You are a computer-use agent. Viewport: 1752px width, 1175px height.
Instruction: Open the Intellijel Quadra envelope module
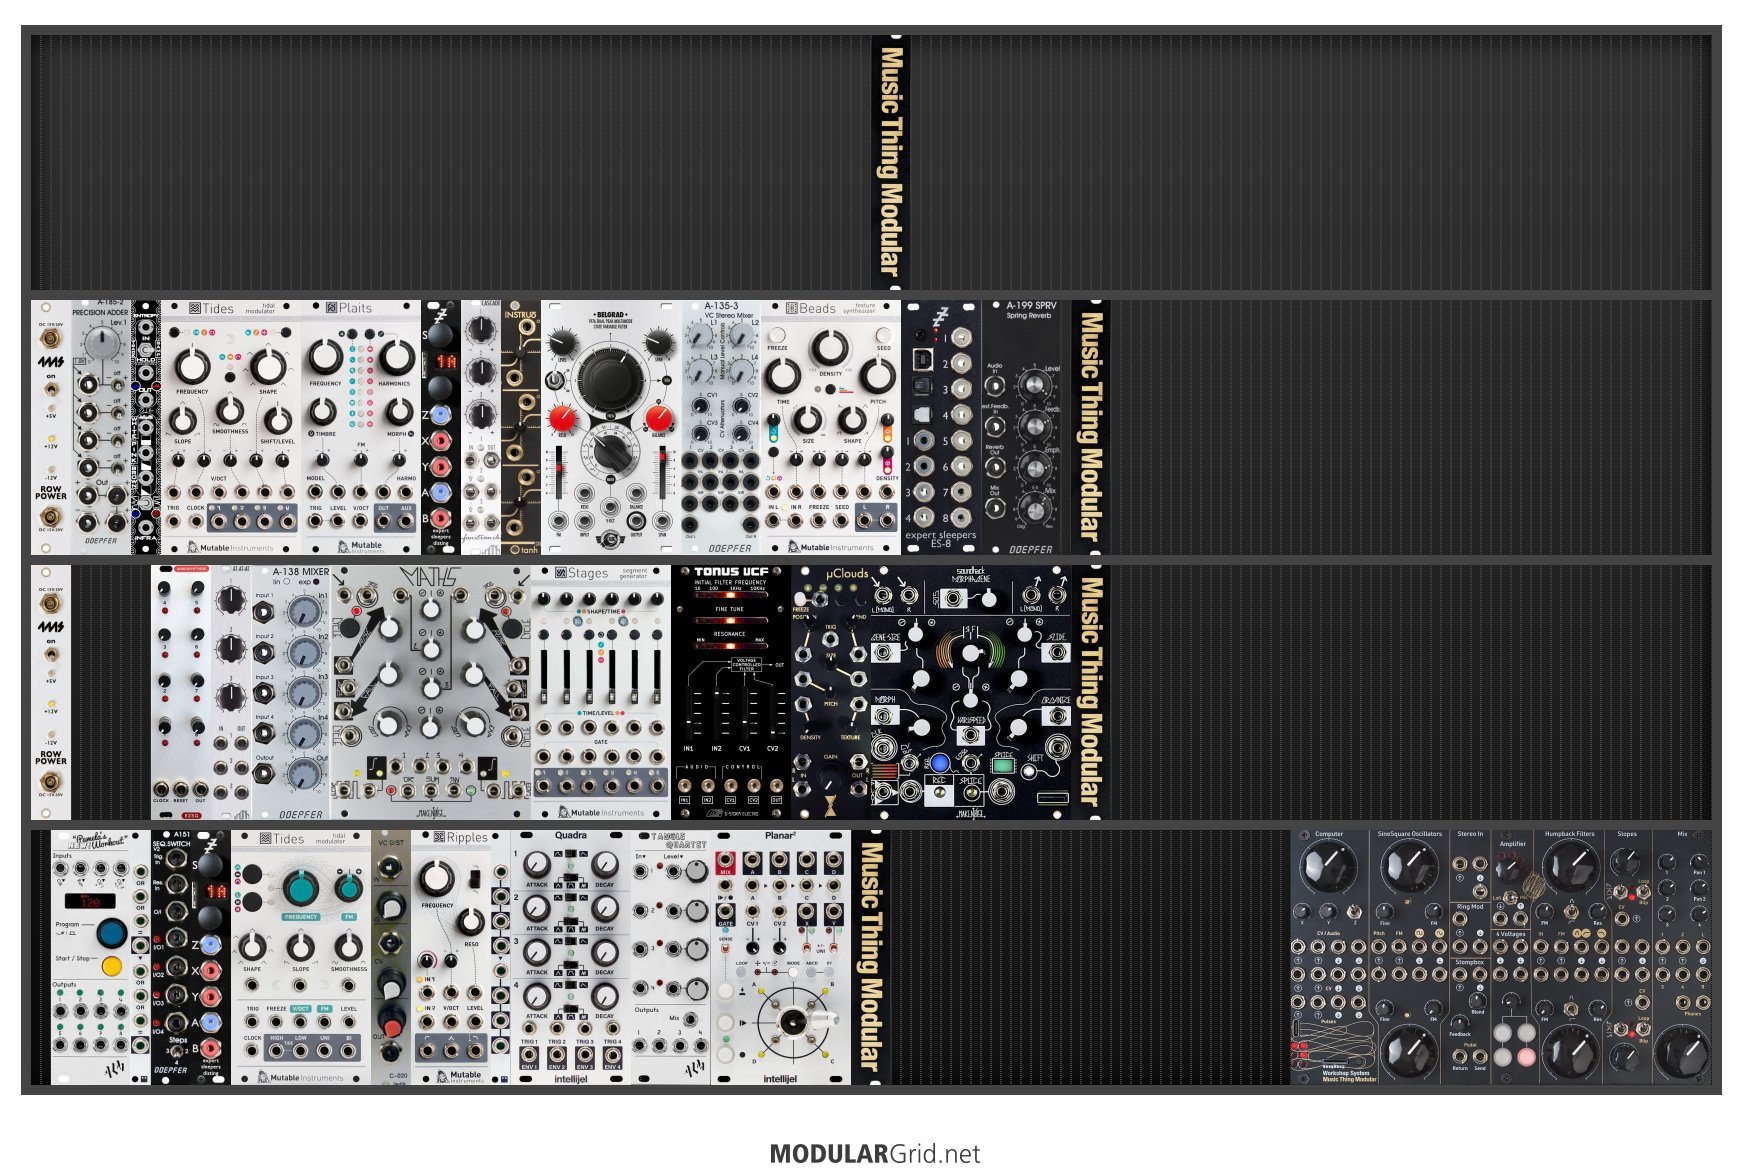(x=571, y=958)
